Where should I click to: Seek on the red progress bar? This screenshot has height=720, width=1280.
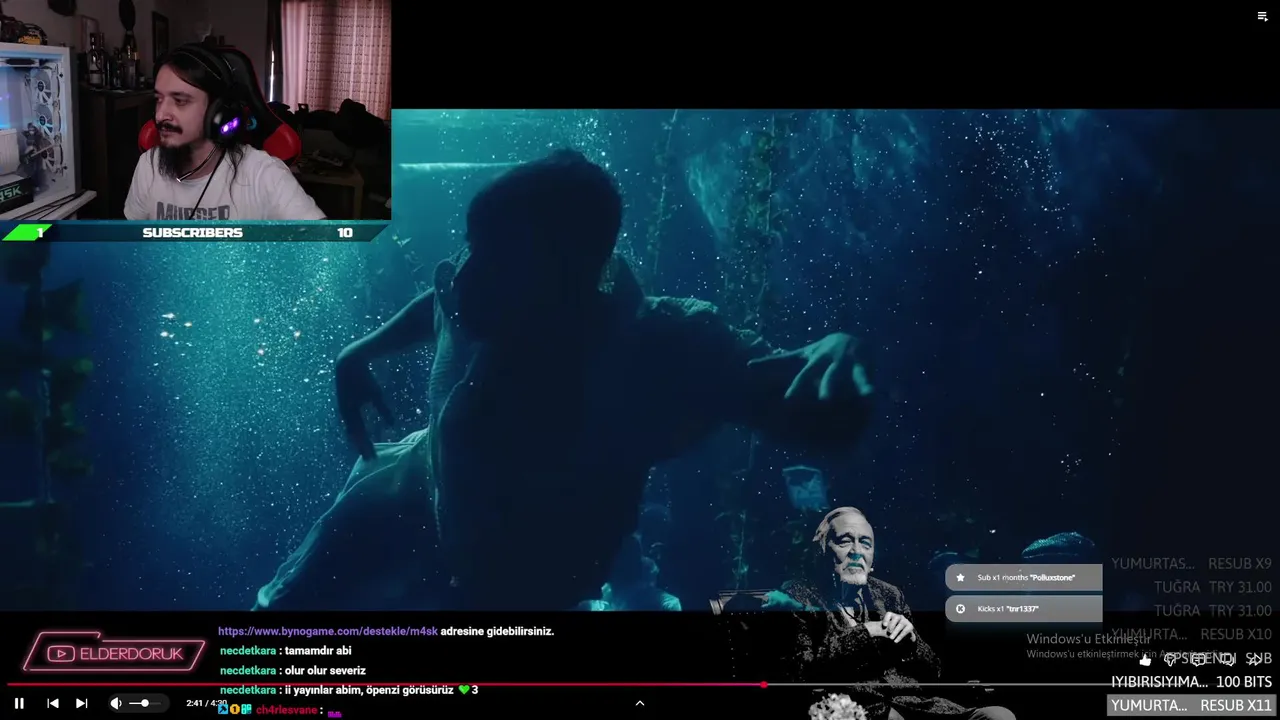[640, 685]
